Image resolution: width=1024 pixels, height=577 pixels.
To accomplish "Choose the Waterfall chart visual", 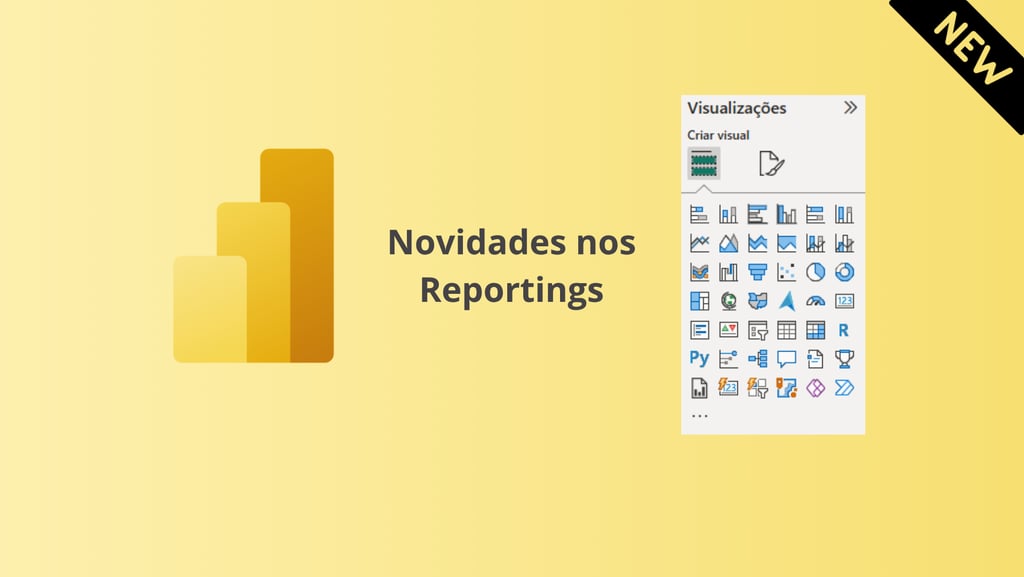I will pyautogui.click(x=728, y=272).
